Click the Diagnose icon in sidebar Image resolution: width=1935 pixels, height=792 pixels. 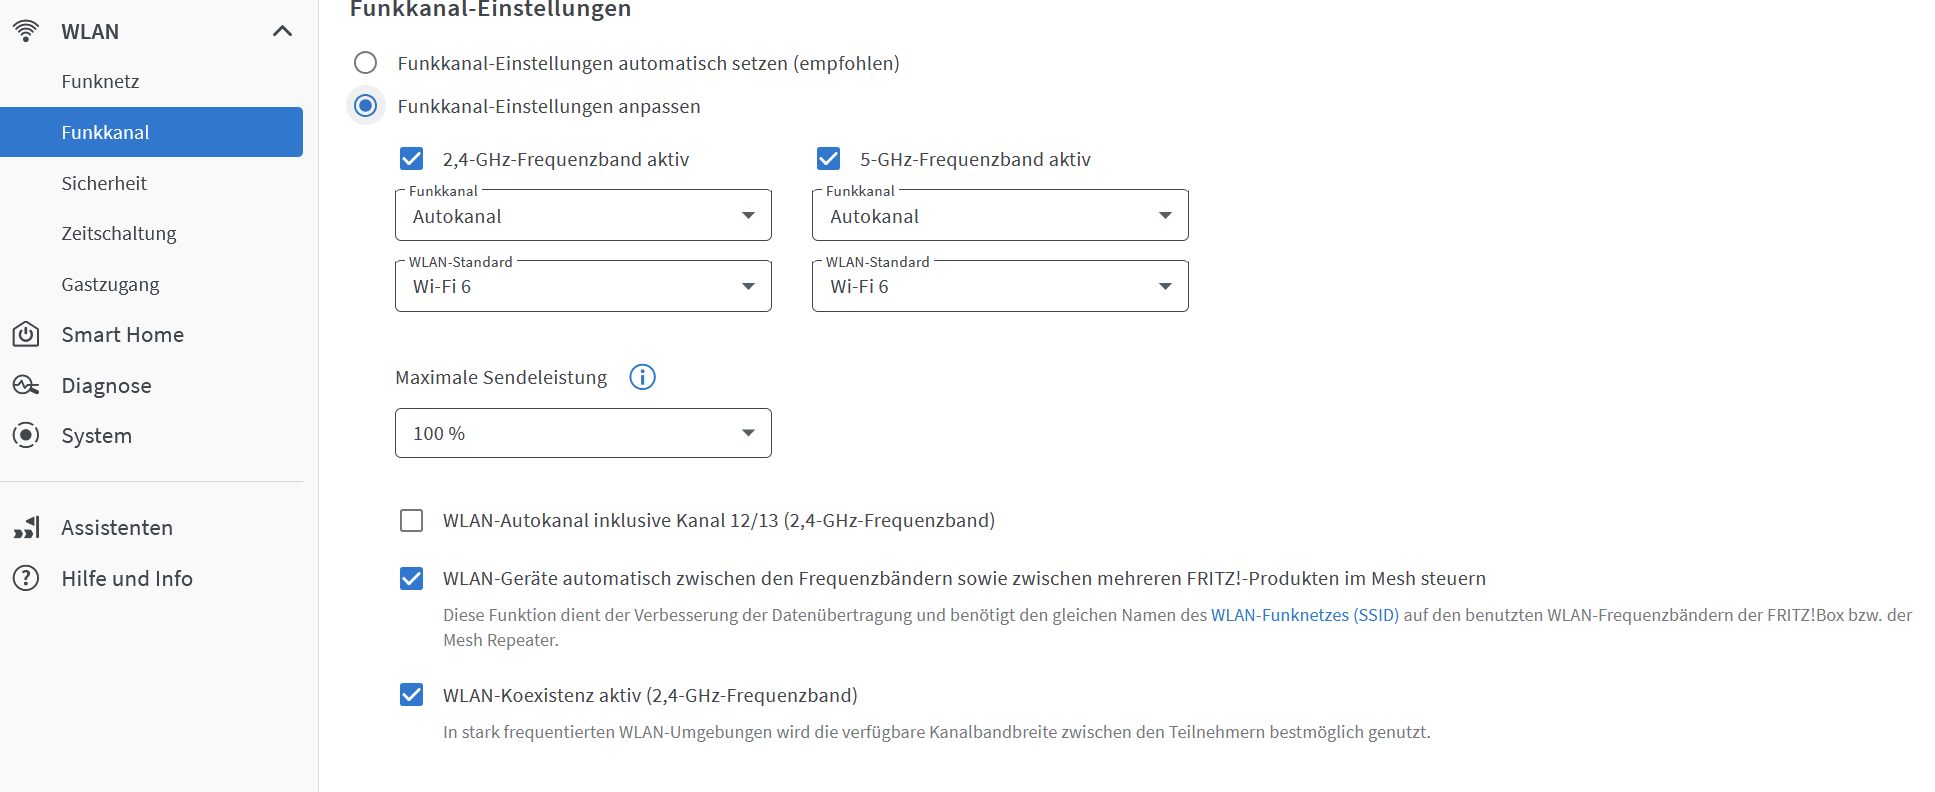coord(26,385)
